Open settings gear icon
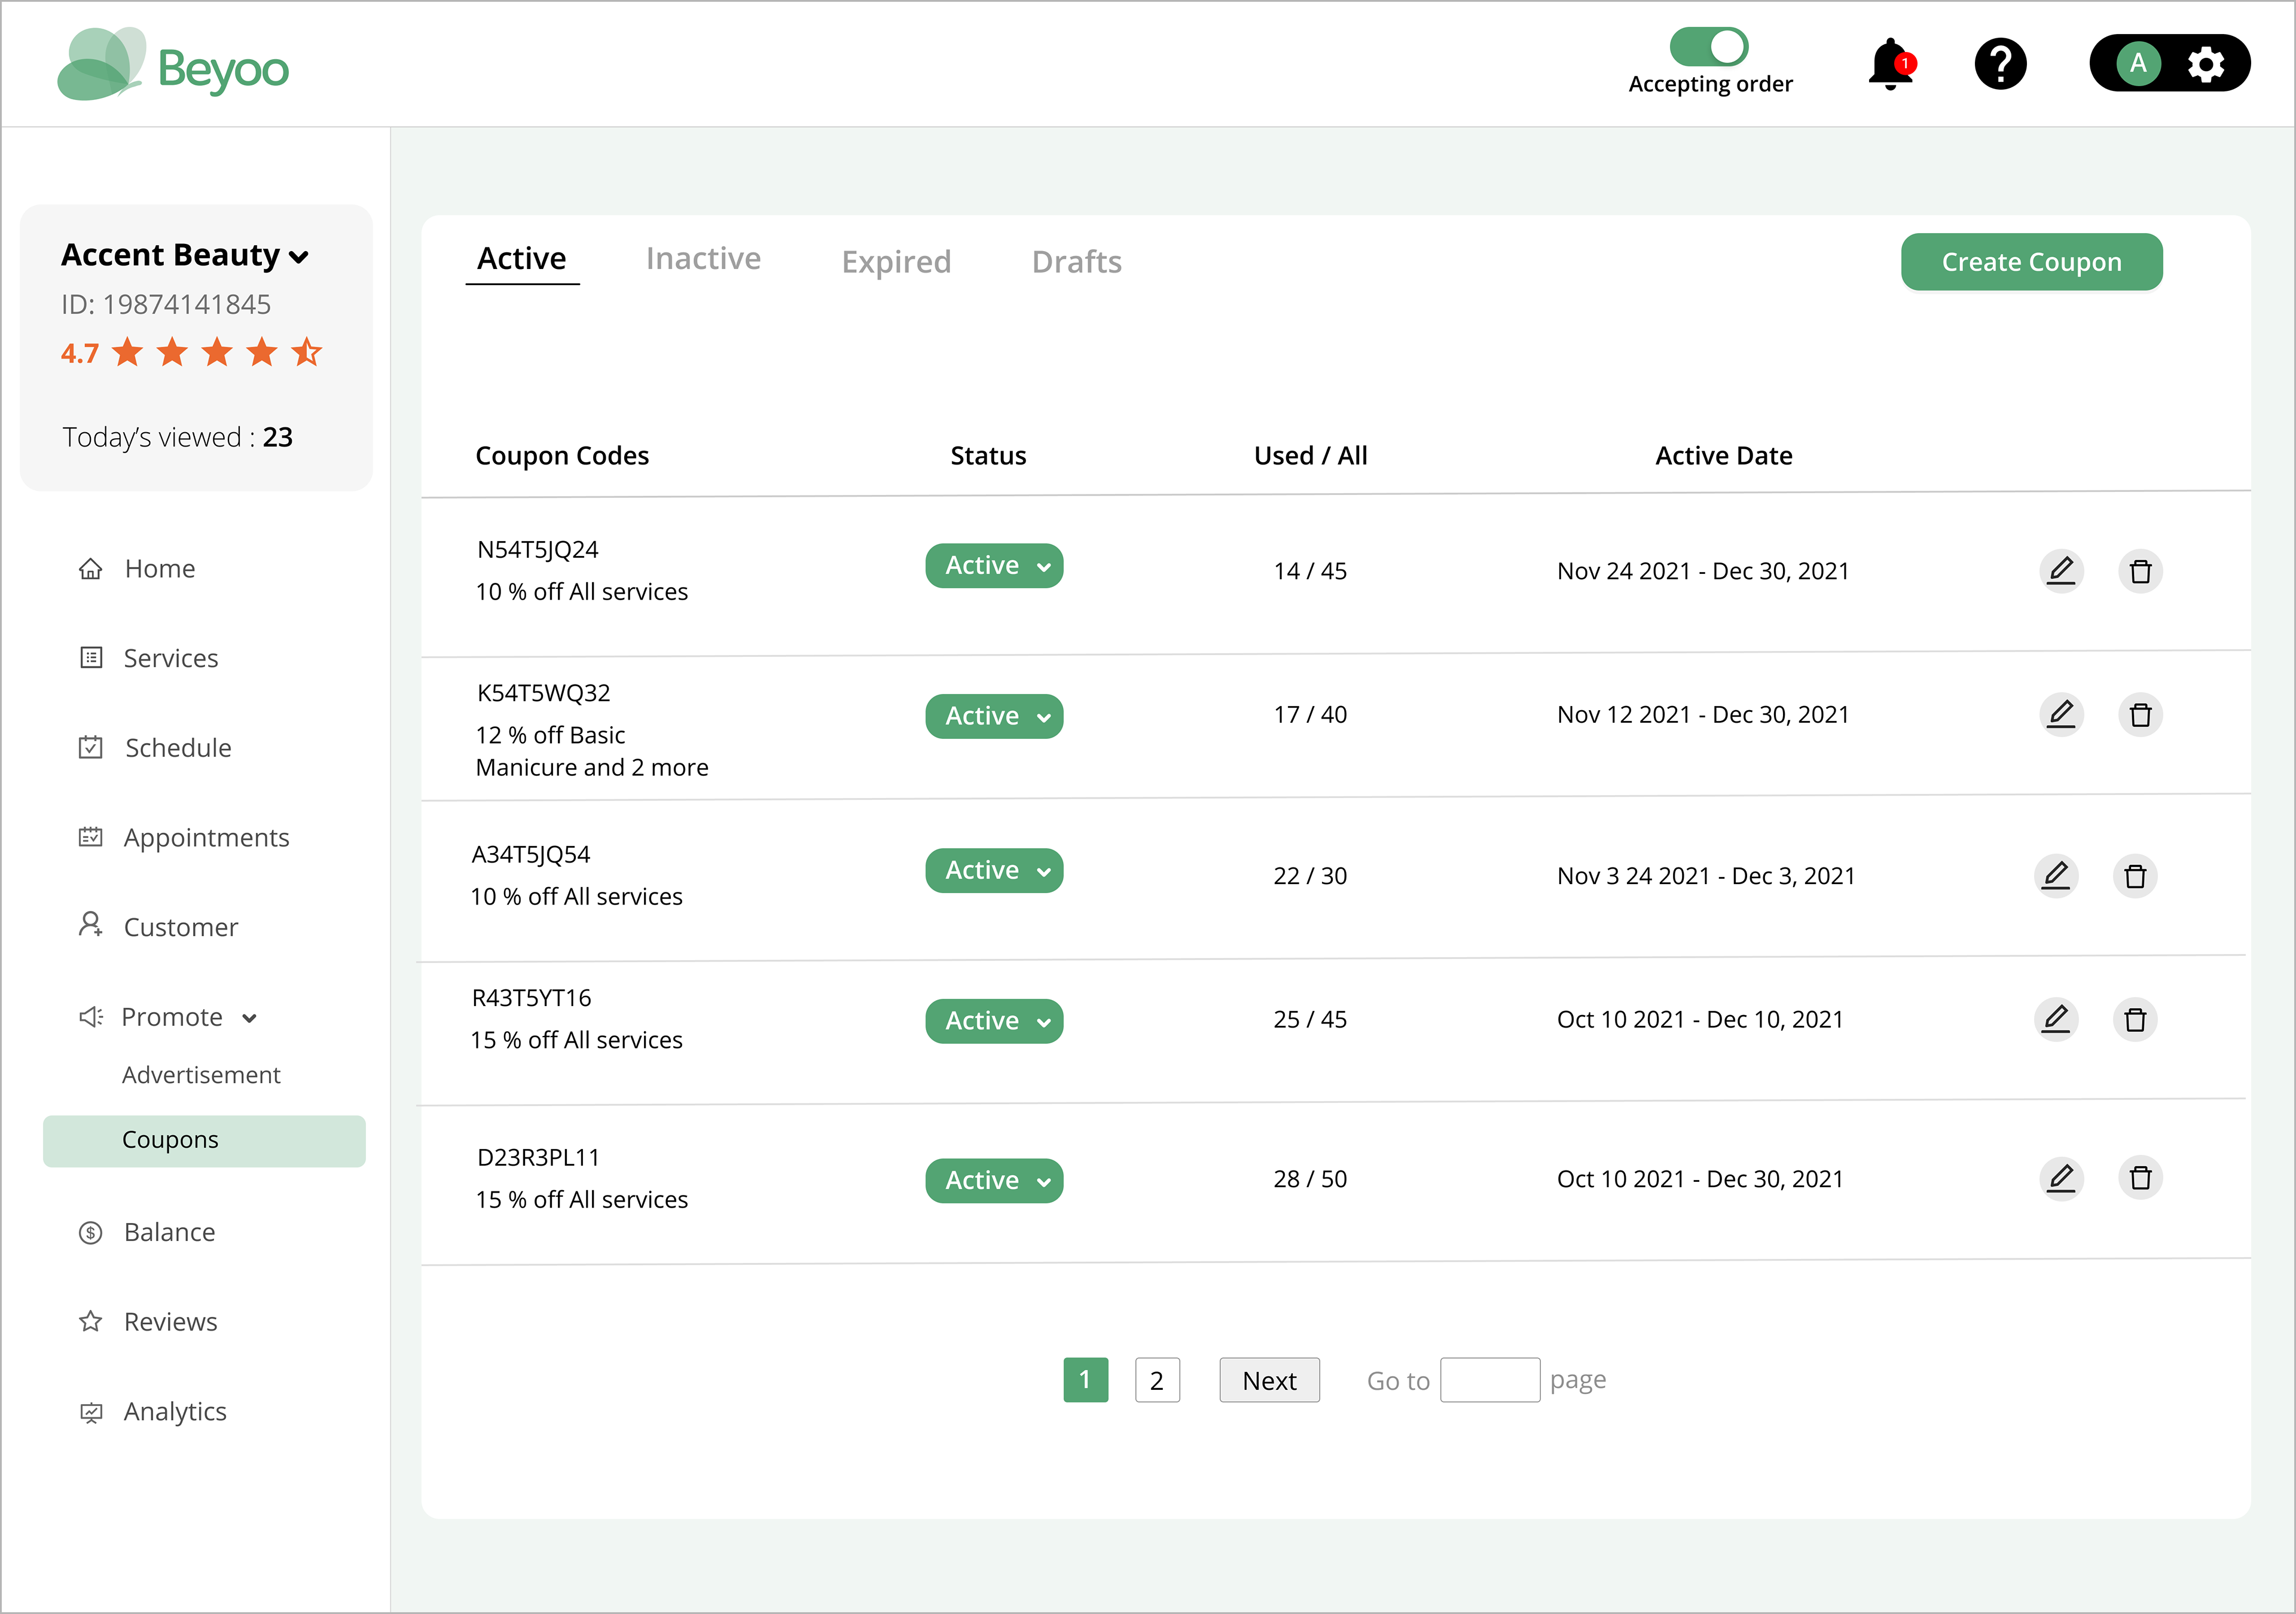The width and height of the screenshot is (2296, 1614). click(x=2206, y=64)
